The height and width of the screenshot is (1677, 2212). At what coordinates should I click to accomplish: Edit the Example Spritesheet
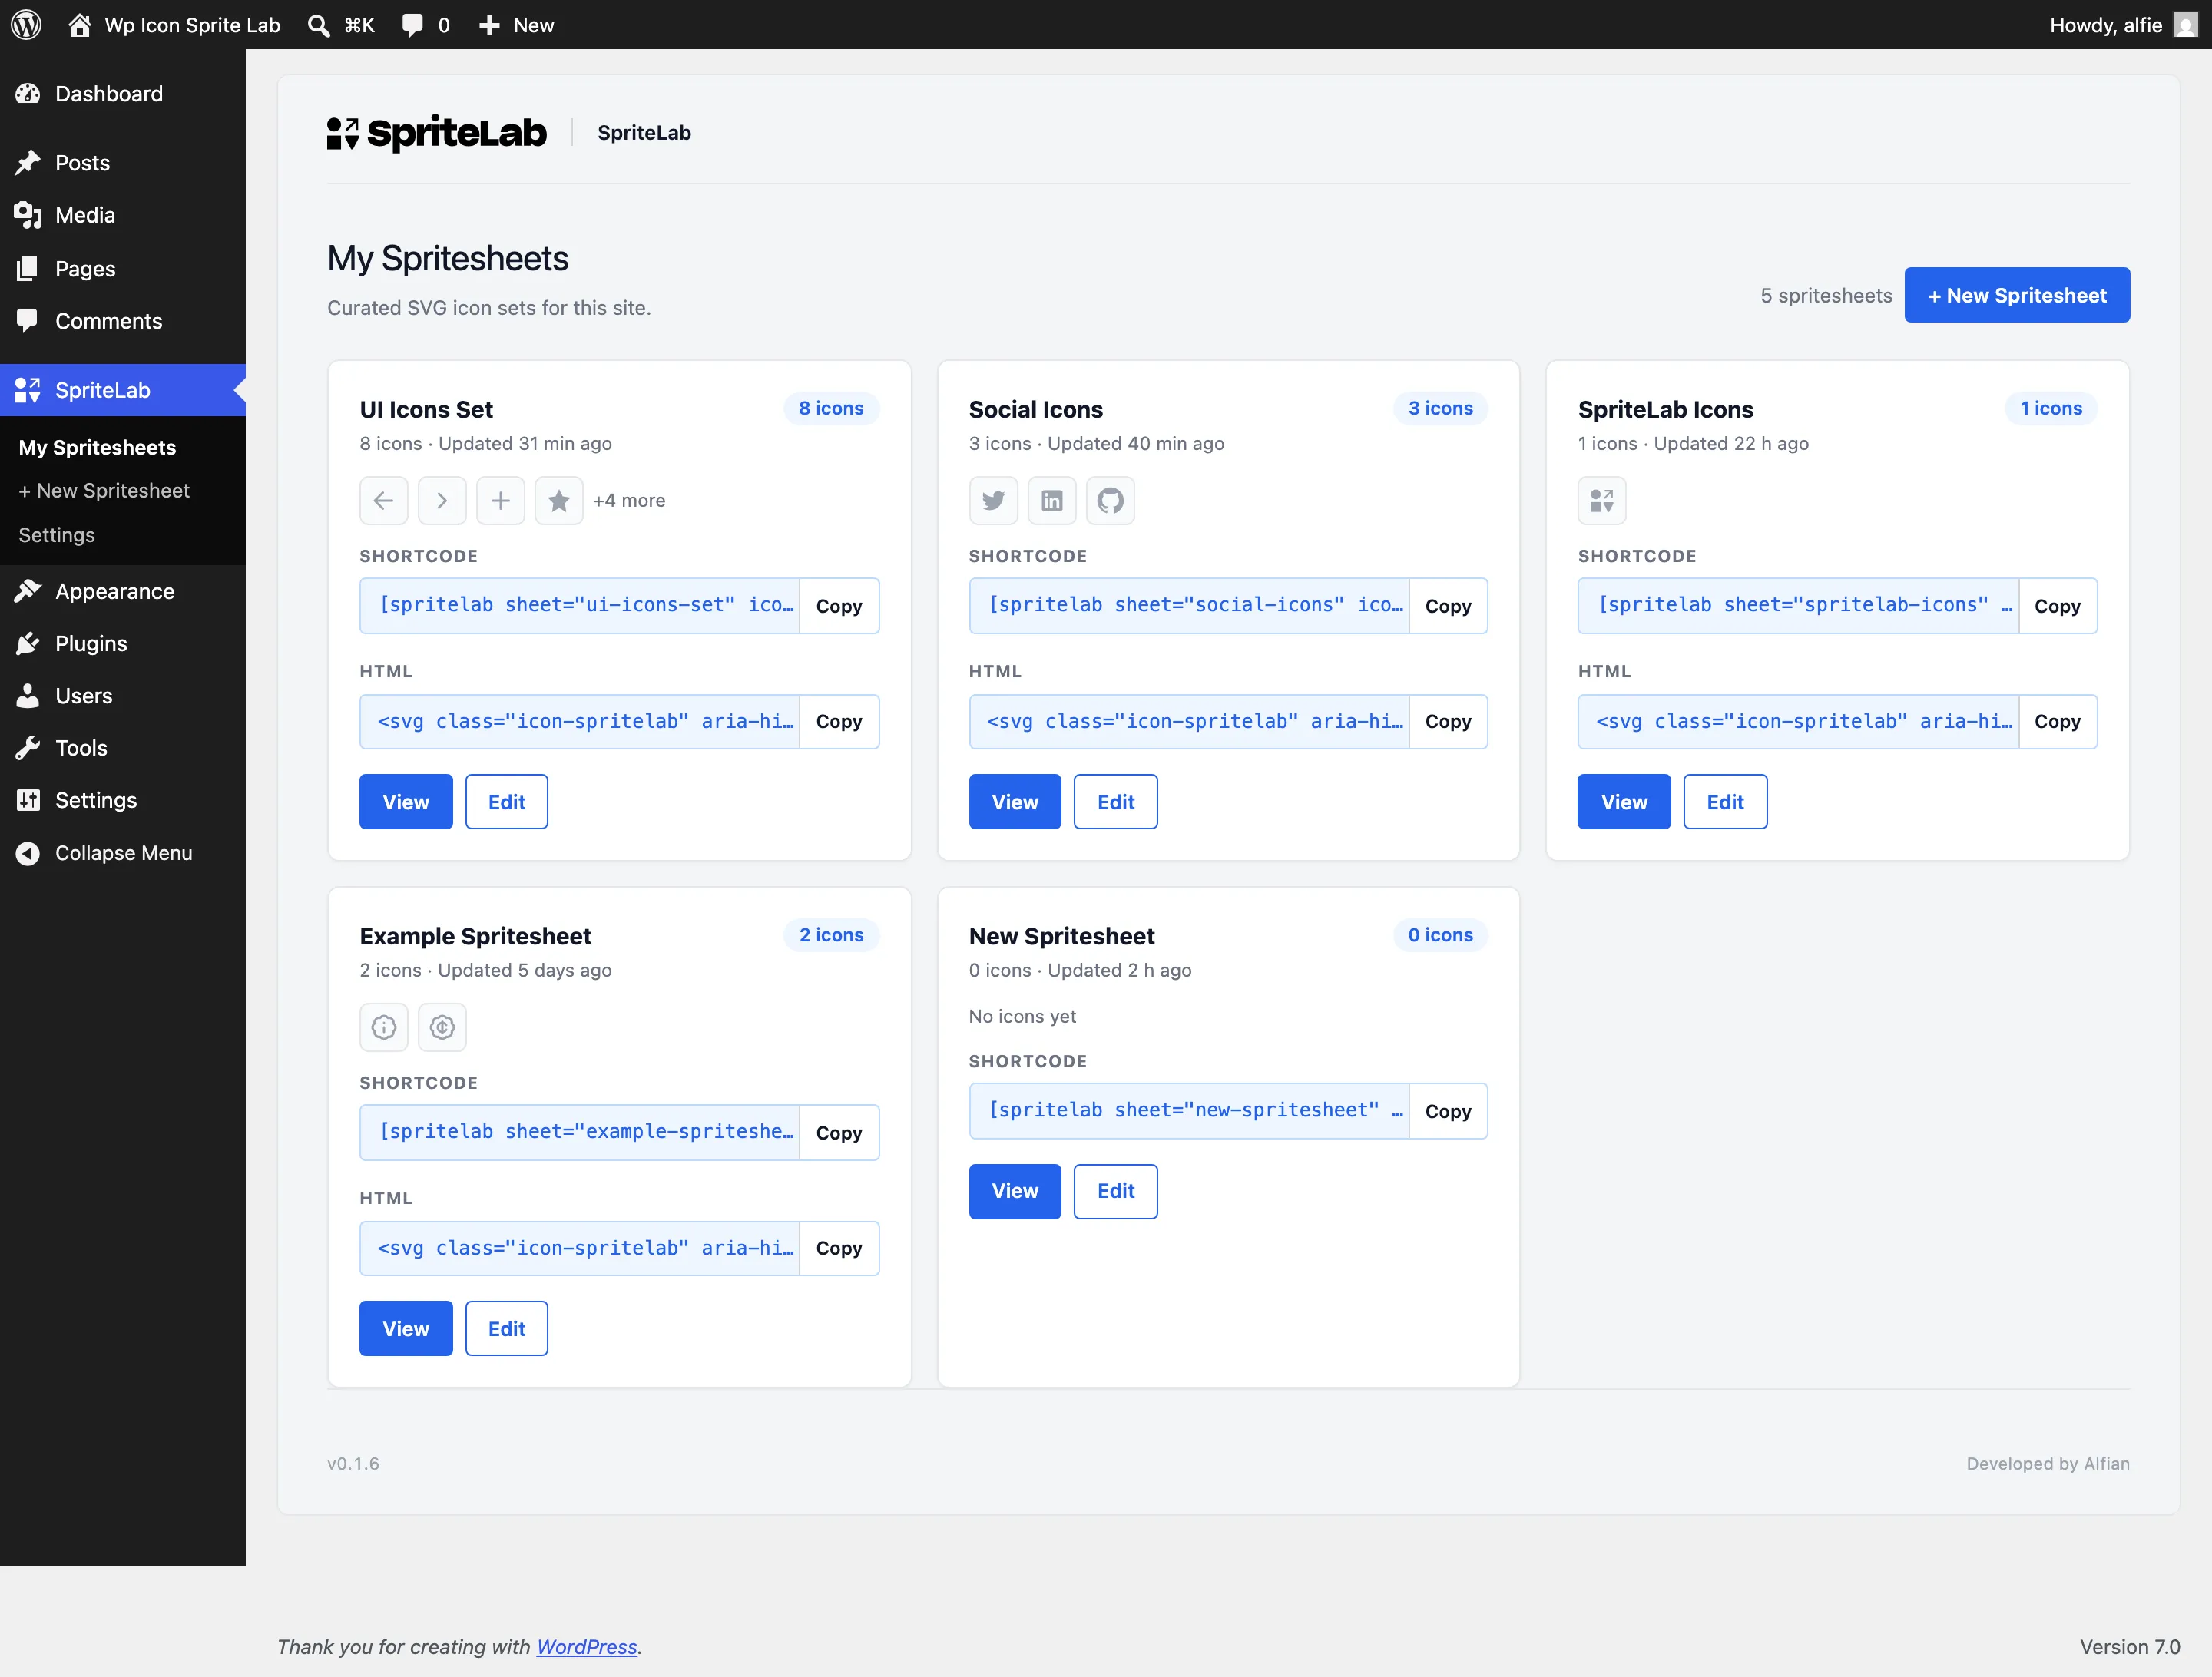(x=507, y=1328)
